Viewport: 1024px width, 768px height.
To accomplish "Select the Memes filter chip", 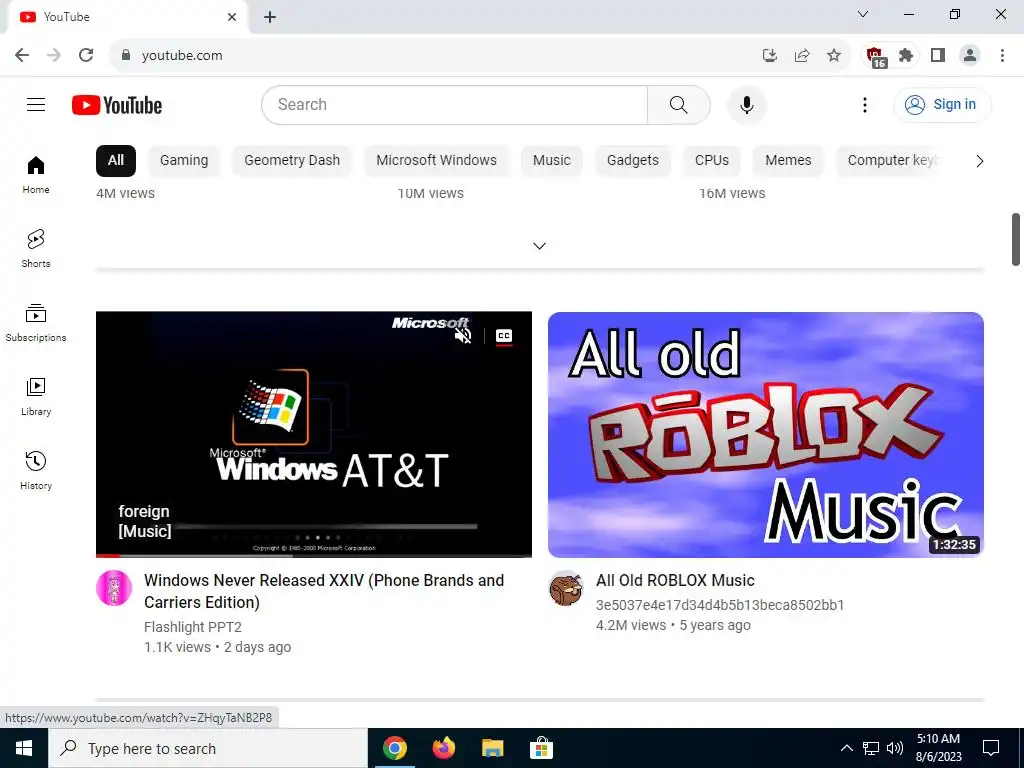I will click(x=788, y=161).
